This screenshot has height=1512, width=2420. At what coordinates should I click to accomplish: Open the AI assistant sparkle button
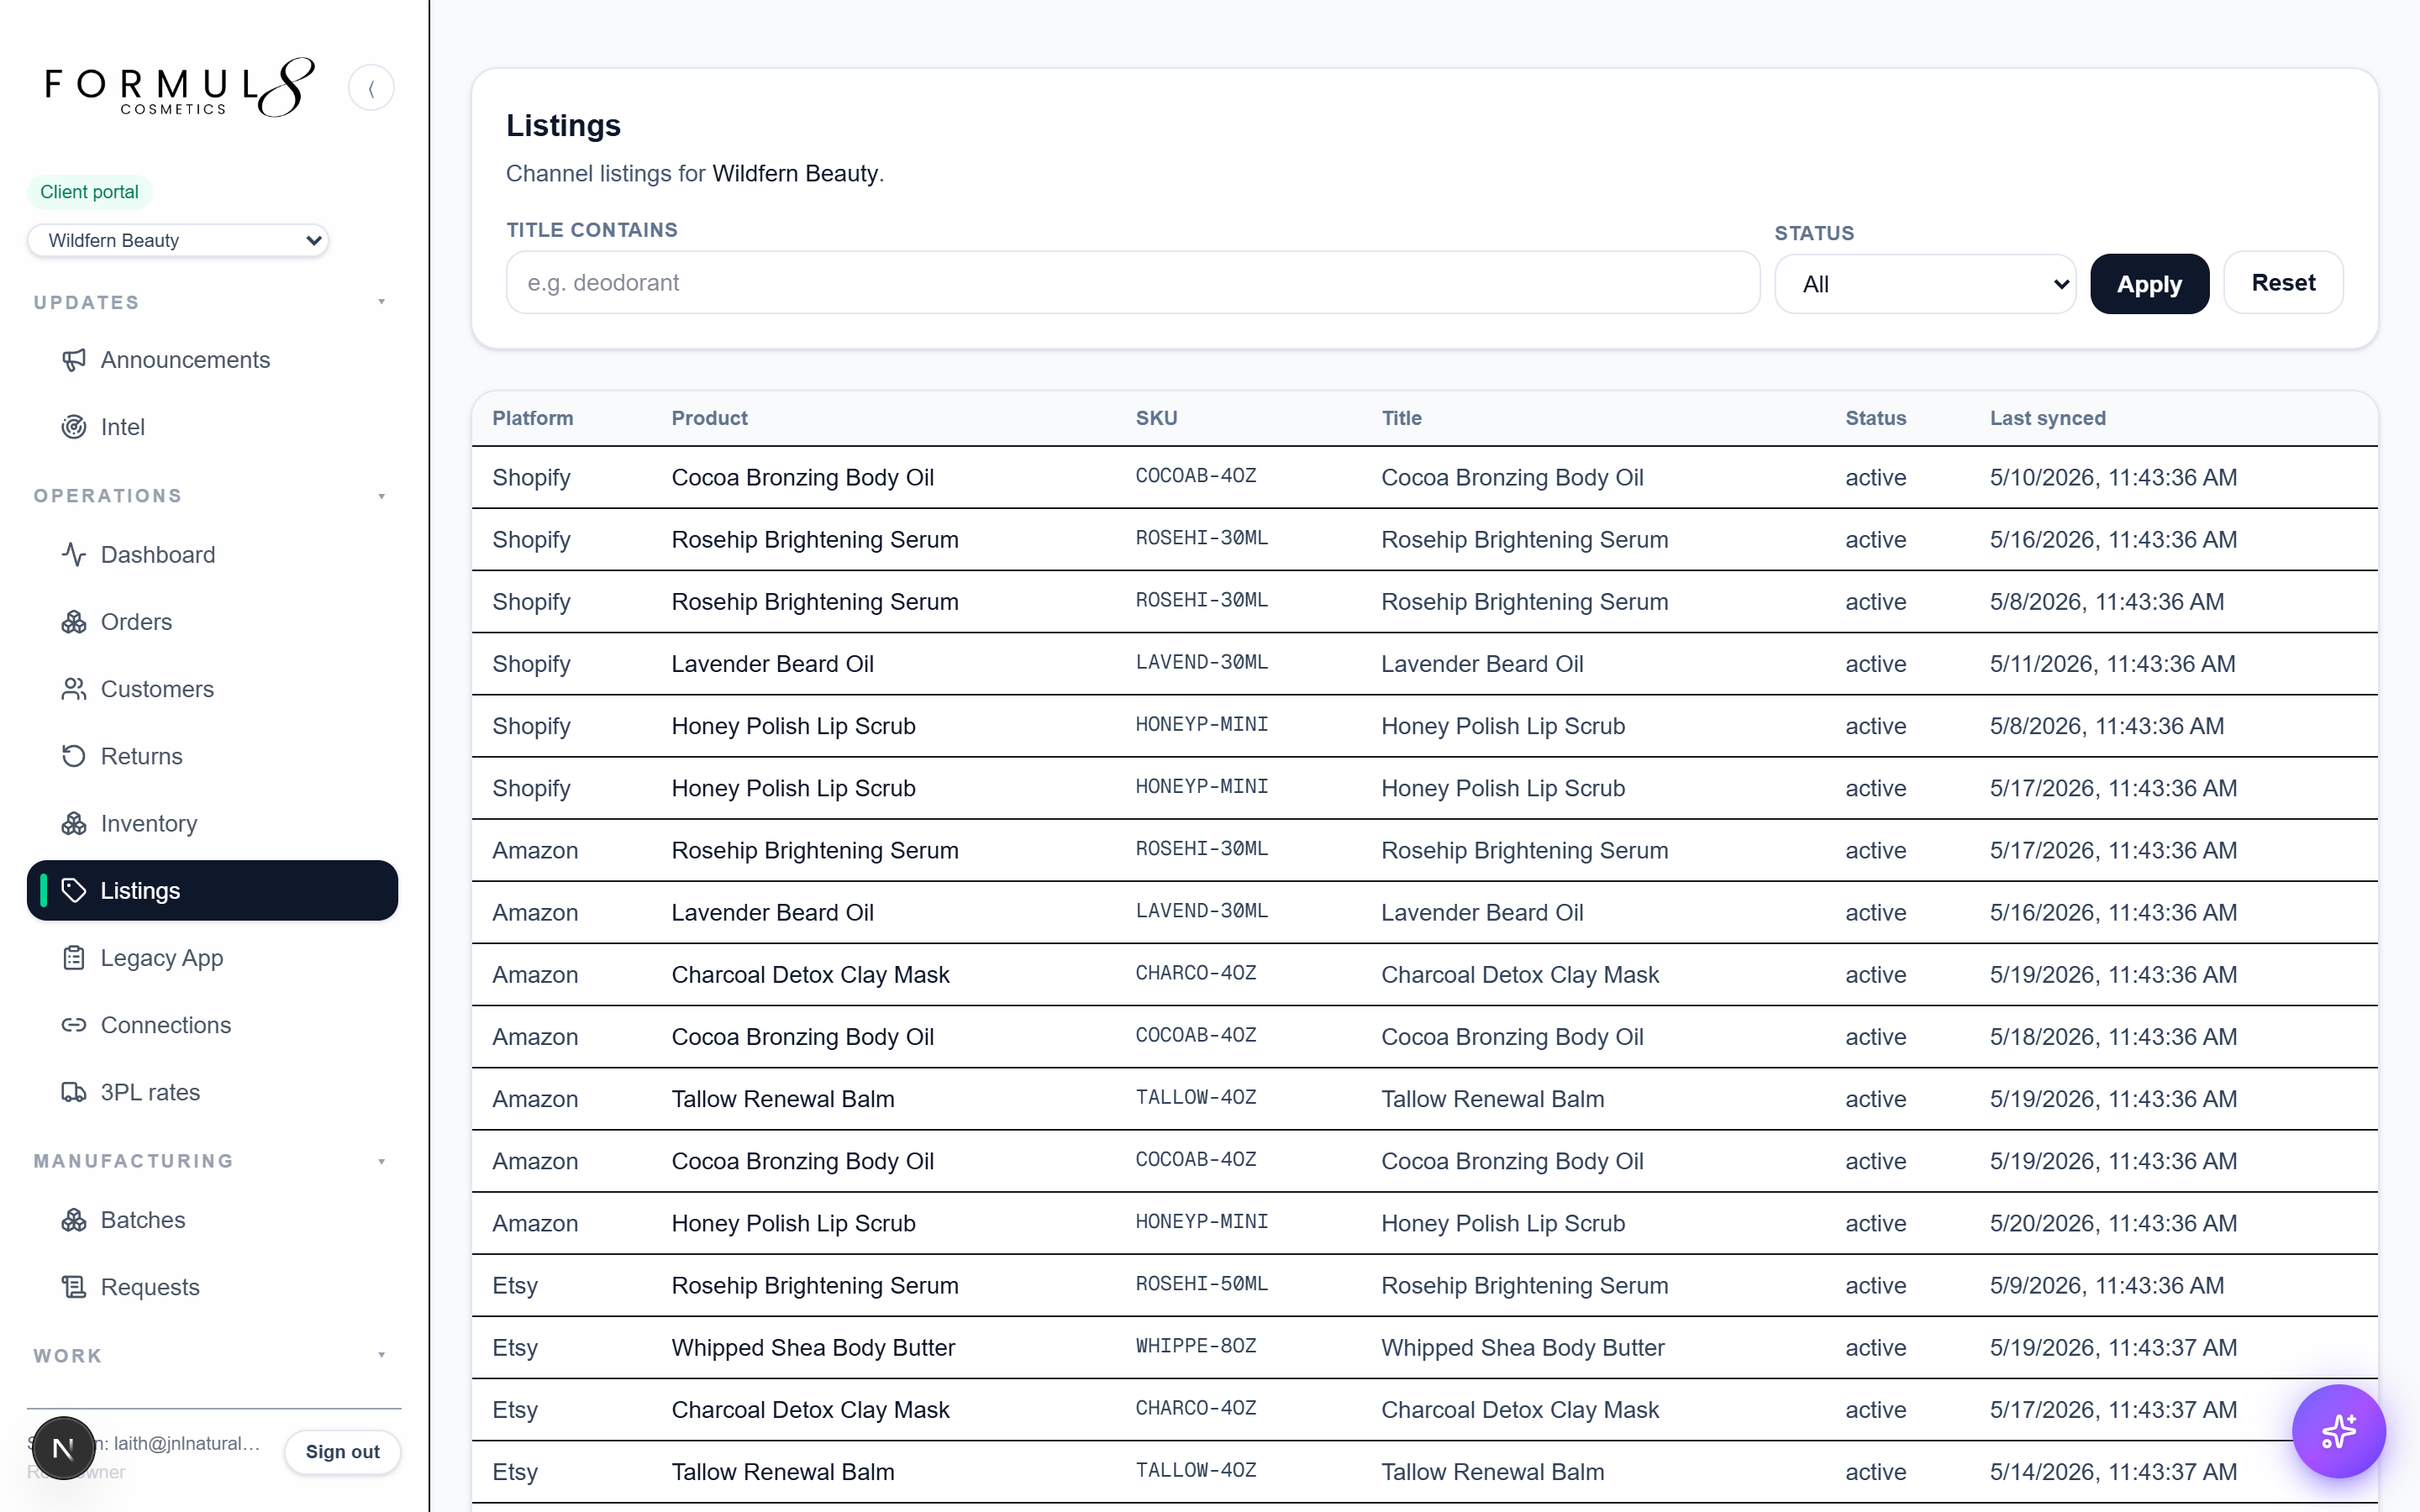2338,1431
